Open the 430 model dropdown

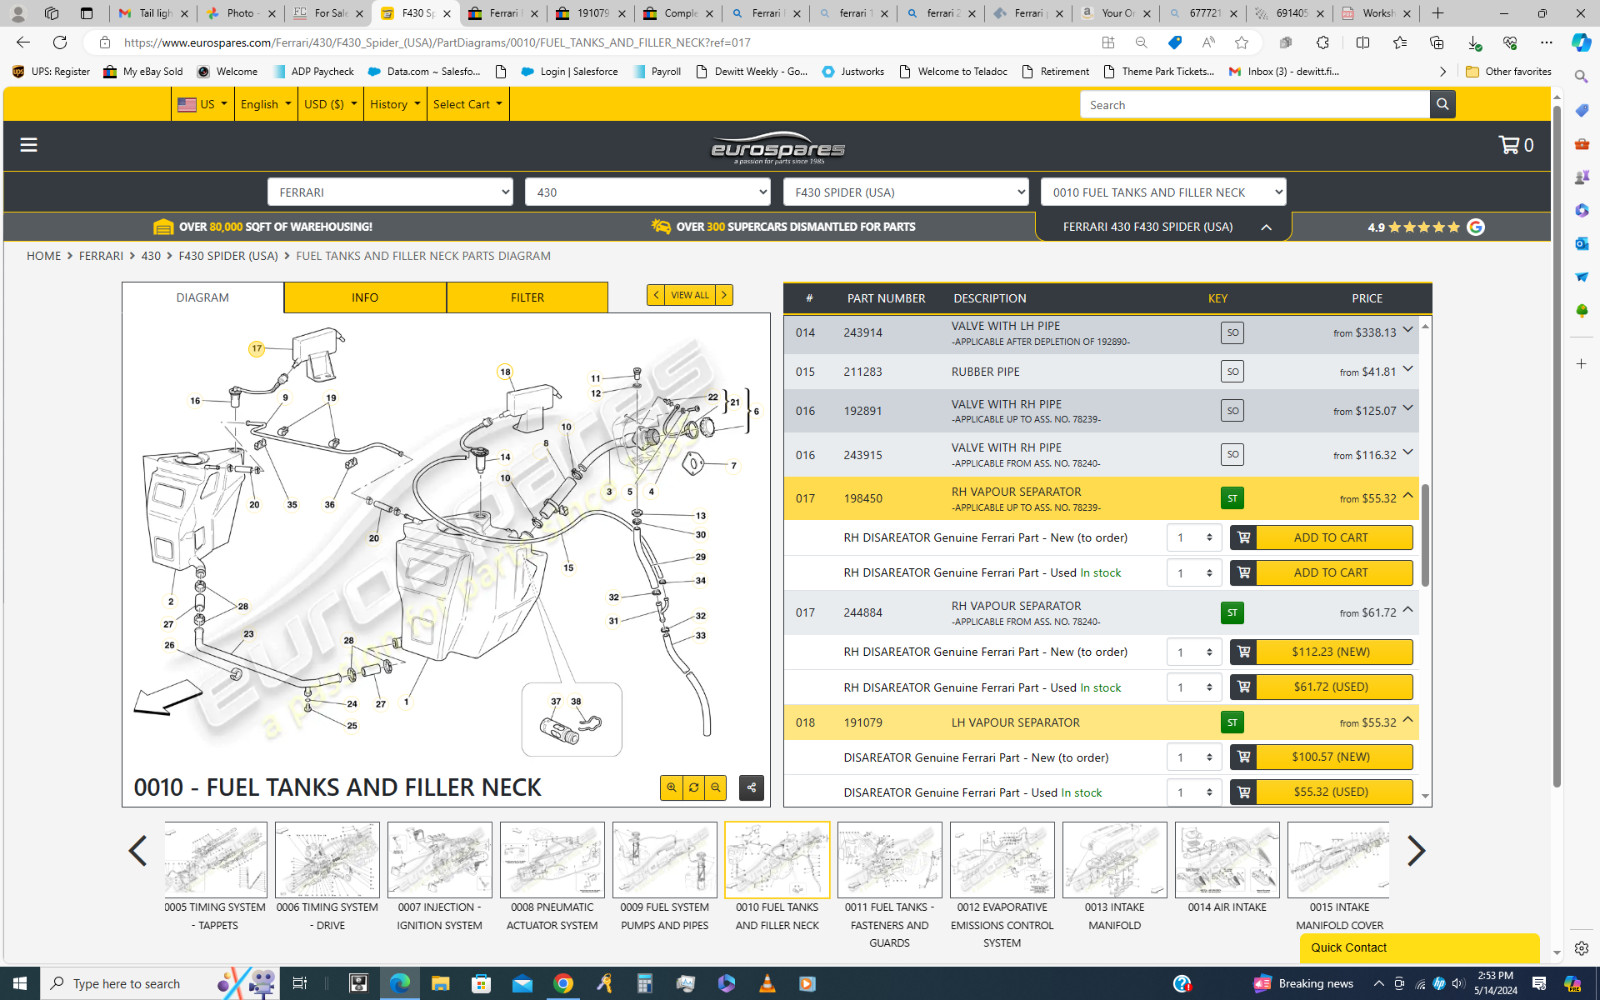pyautogui.click(x=648, y=192)
